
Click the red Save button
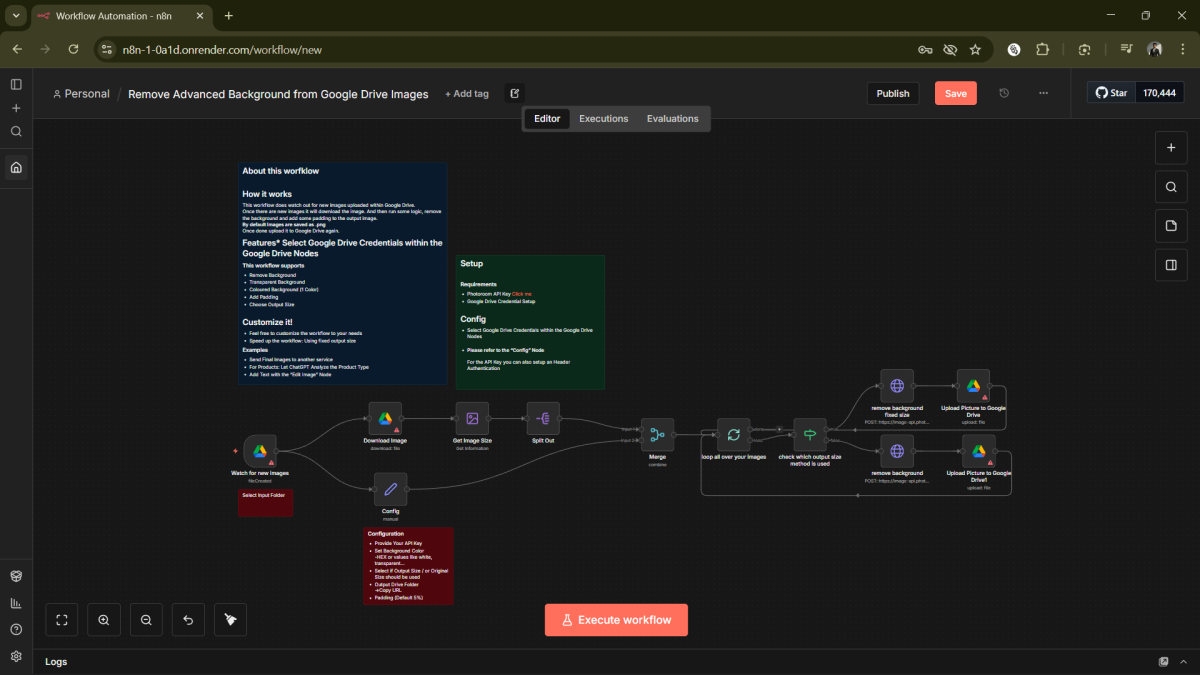click(955, 93)
